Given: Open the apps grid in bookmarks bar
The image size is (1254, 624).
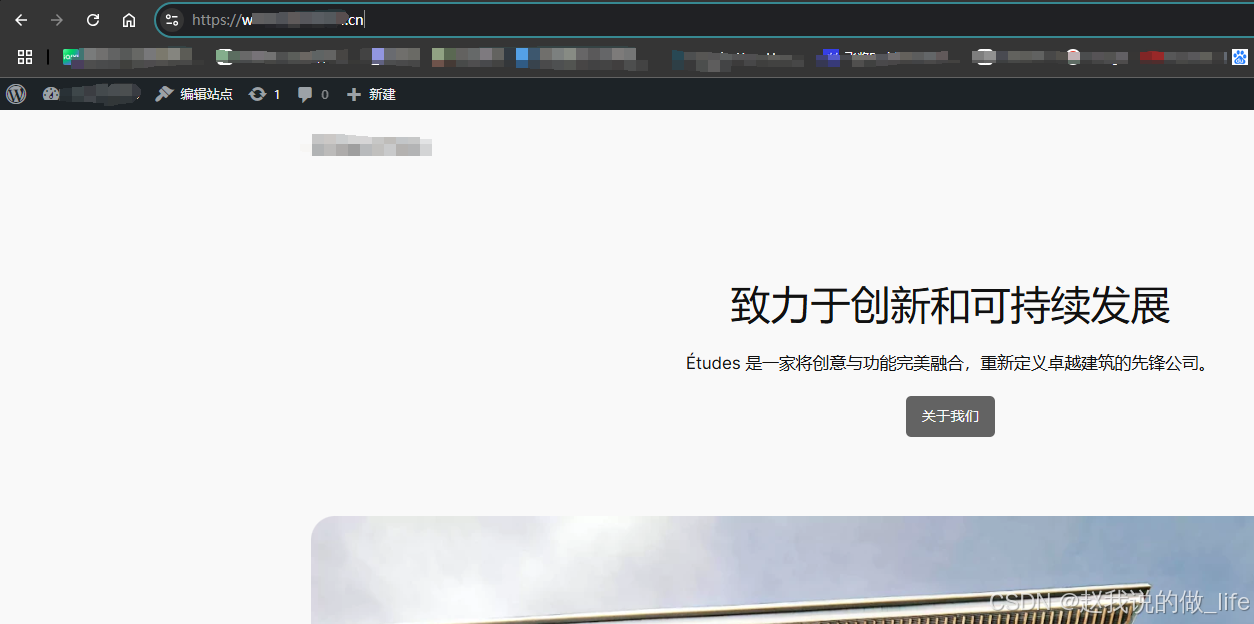Looking at the screenshot, I should click(x=25, y=57).
